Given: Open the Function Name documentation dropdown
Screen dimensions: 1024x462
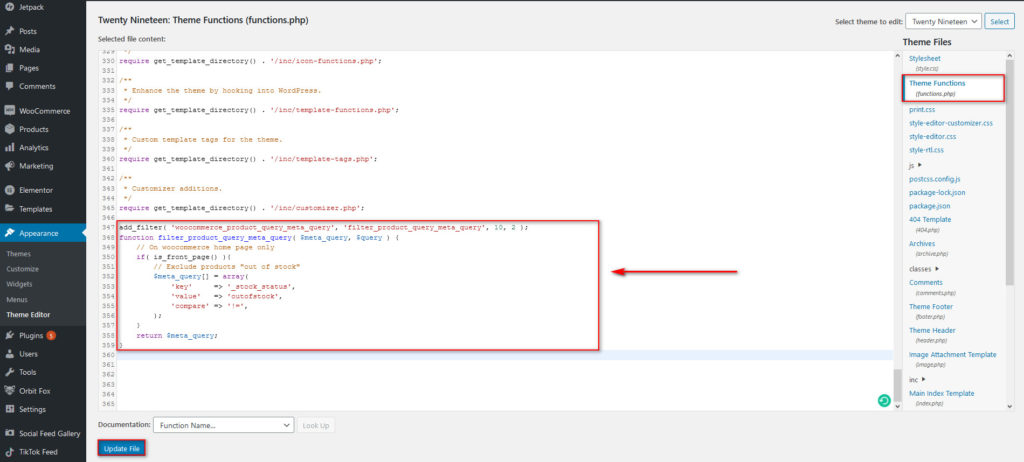Looking at the screenshot, I should (223, 425).
